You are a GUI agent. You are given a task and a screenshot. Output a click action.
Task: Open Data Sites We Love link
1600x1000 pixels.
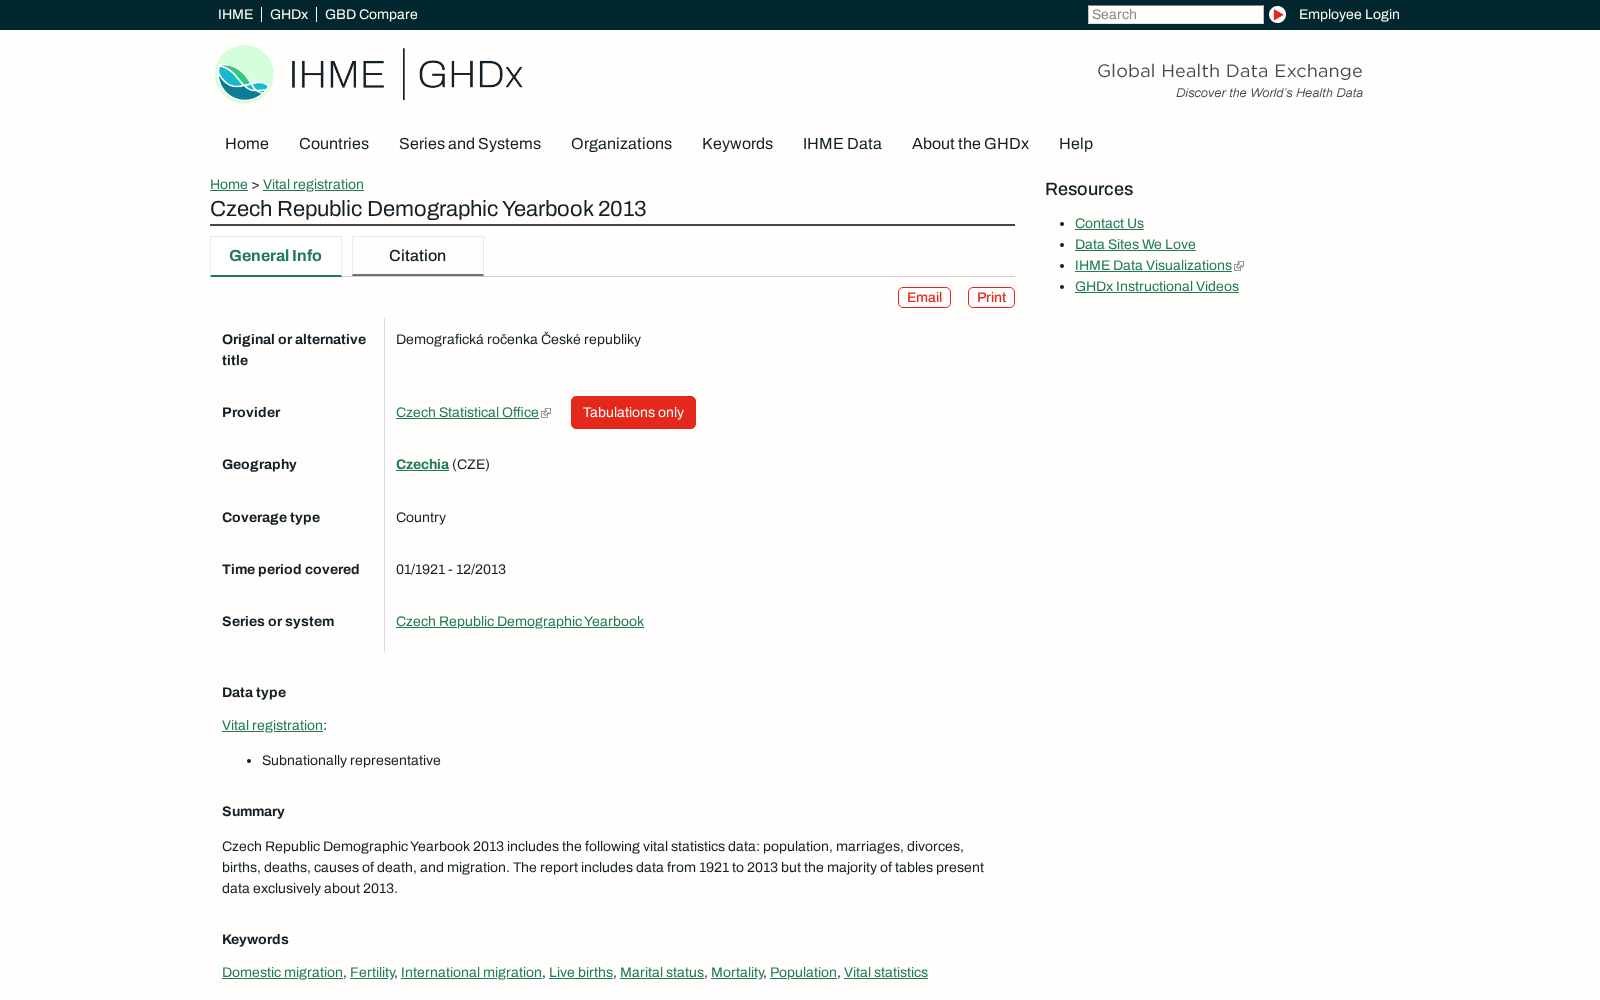1135,245
